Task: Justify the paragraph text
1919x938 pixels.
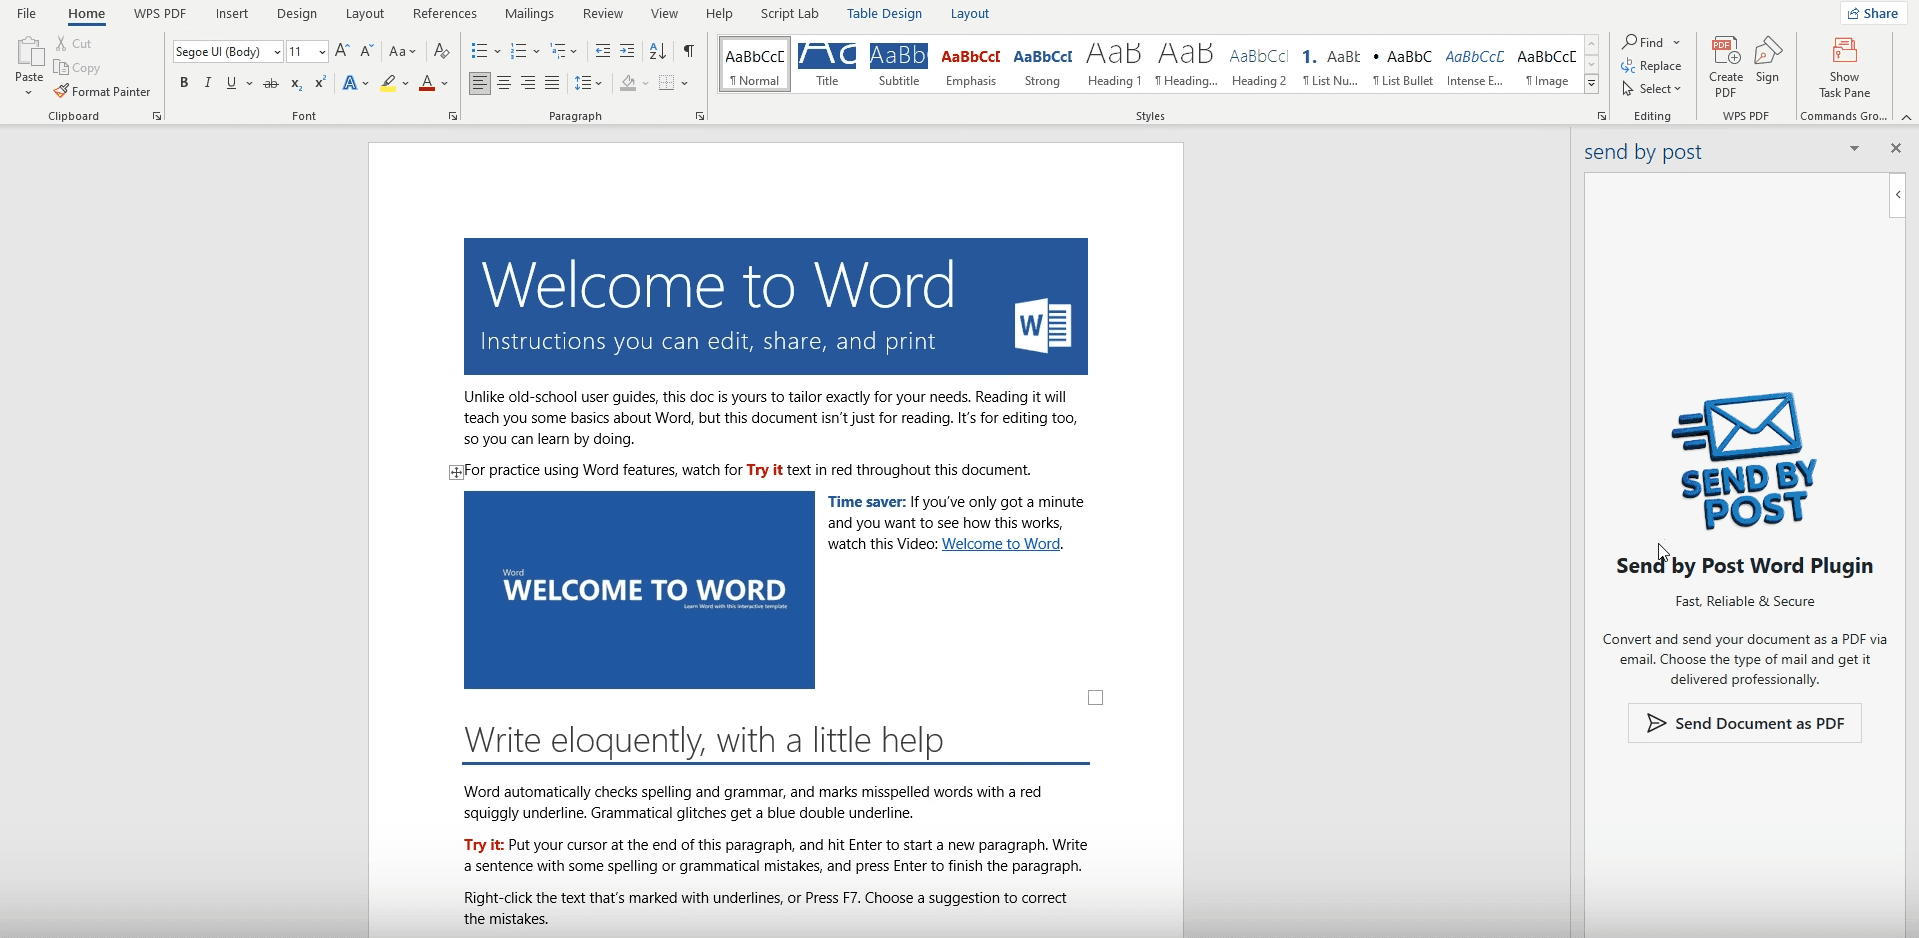Action: click(x=552, y=83)
